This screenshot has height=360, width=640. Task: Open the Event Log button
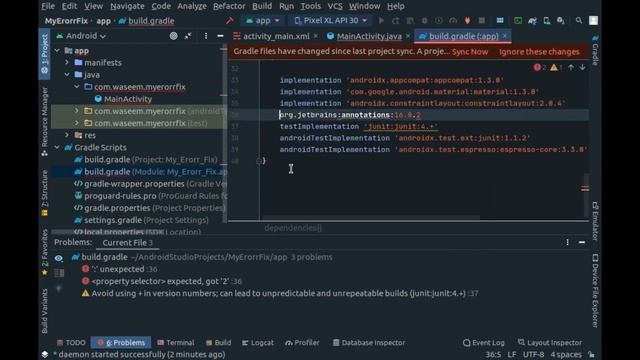click(x=484, y=342)
